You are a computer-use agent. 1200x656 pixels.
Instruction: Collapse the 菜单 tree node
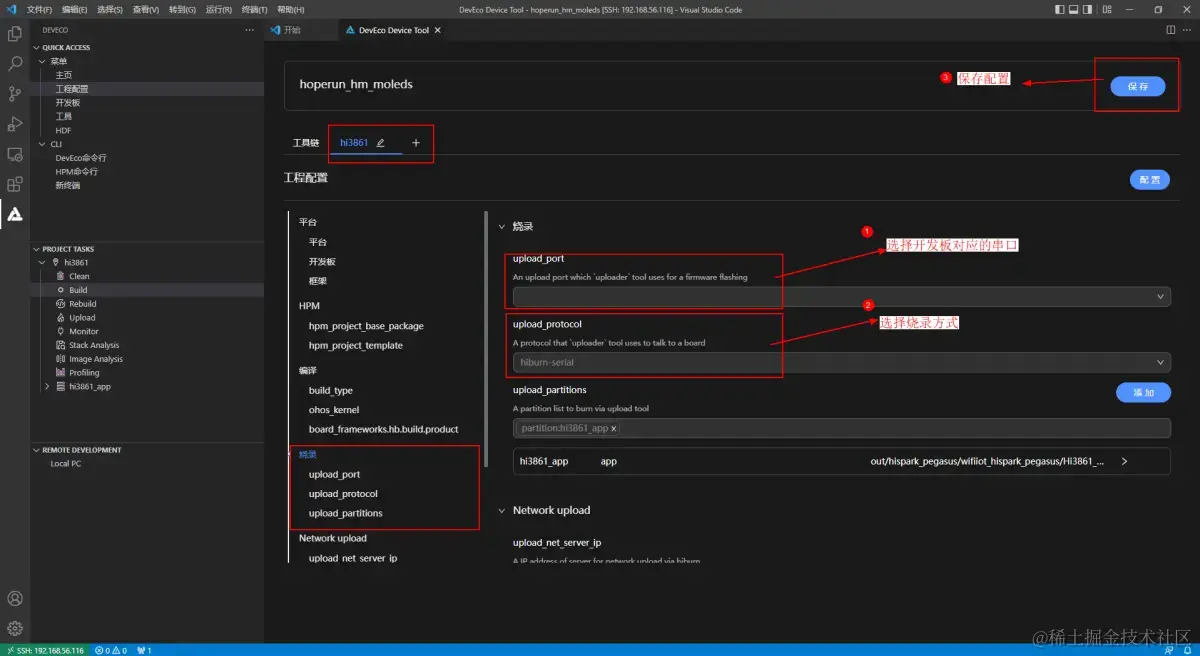(x=41, y=61)
